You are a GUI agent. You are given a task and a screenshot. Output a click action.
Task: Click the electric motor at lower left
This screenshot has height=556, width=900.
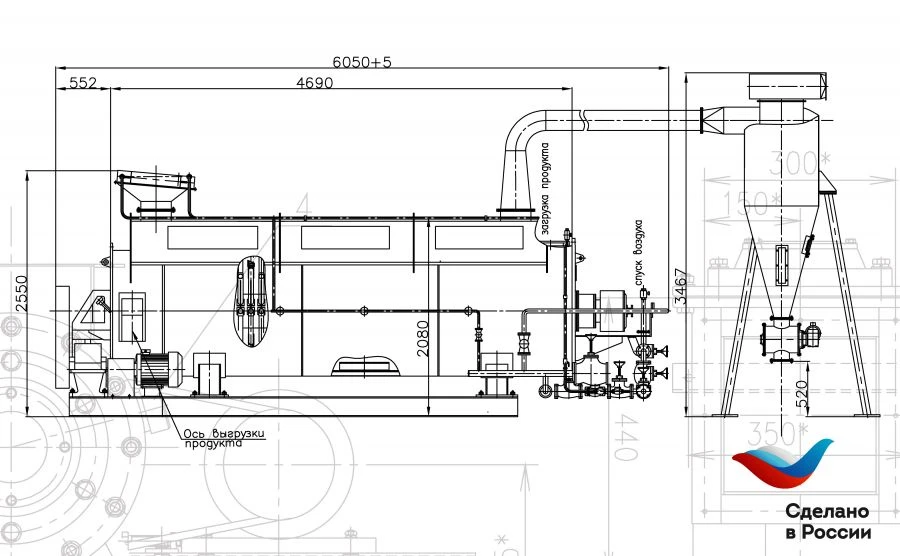[x=158, y=368]
